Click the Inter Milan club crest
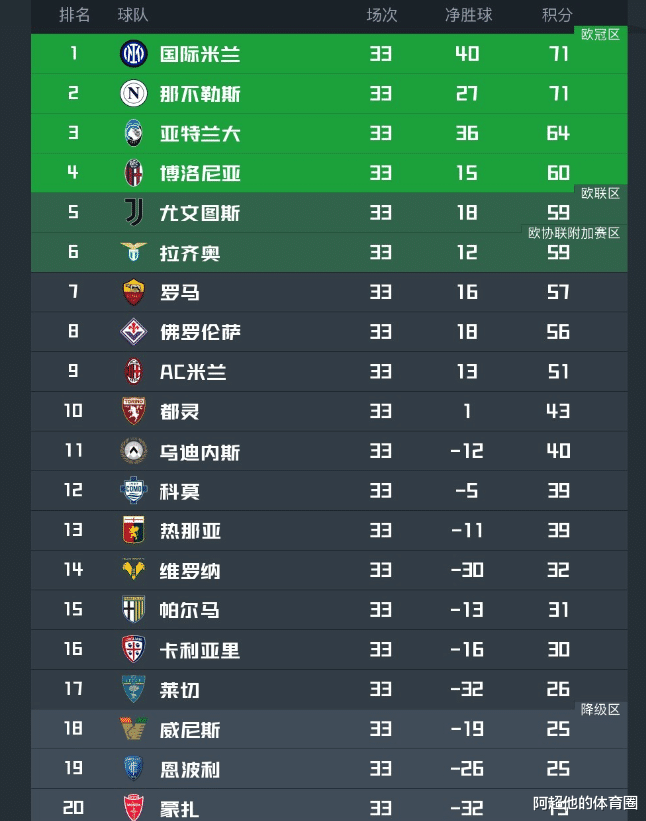The width and height of the screenshot is (646, 821). (x=133, y=54)
